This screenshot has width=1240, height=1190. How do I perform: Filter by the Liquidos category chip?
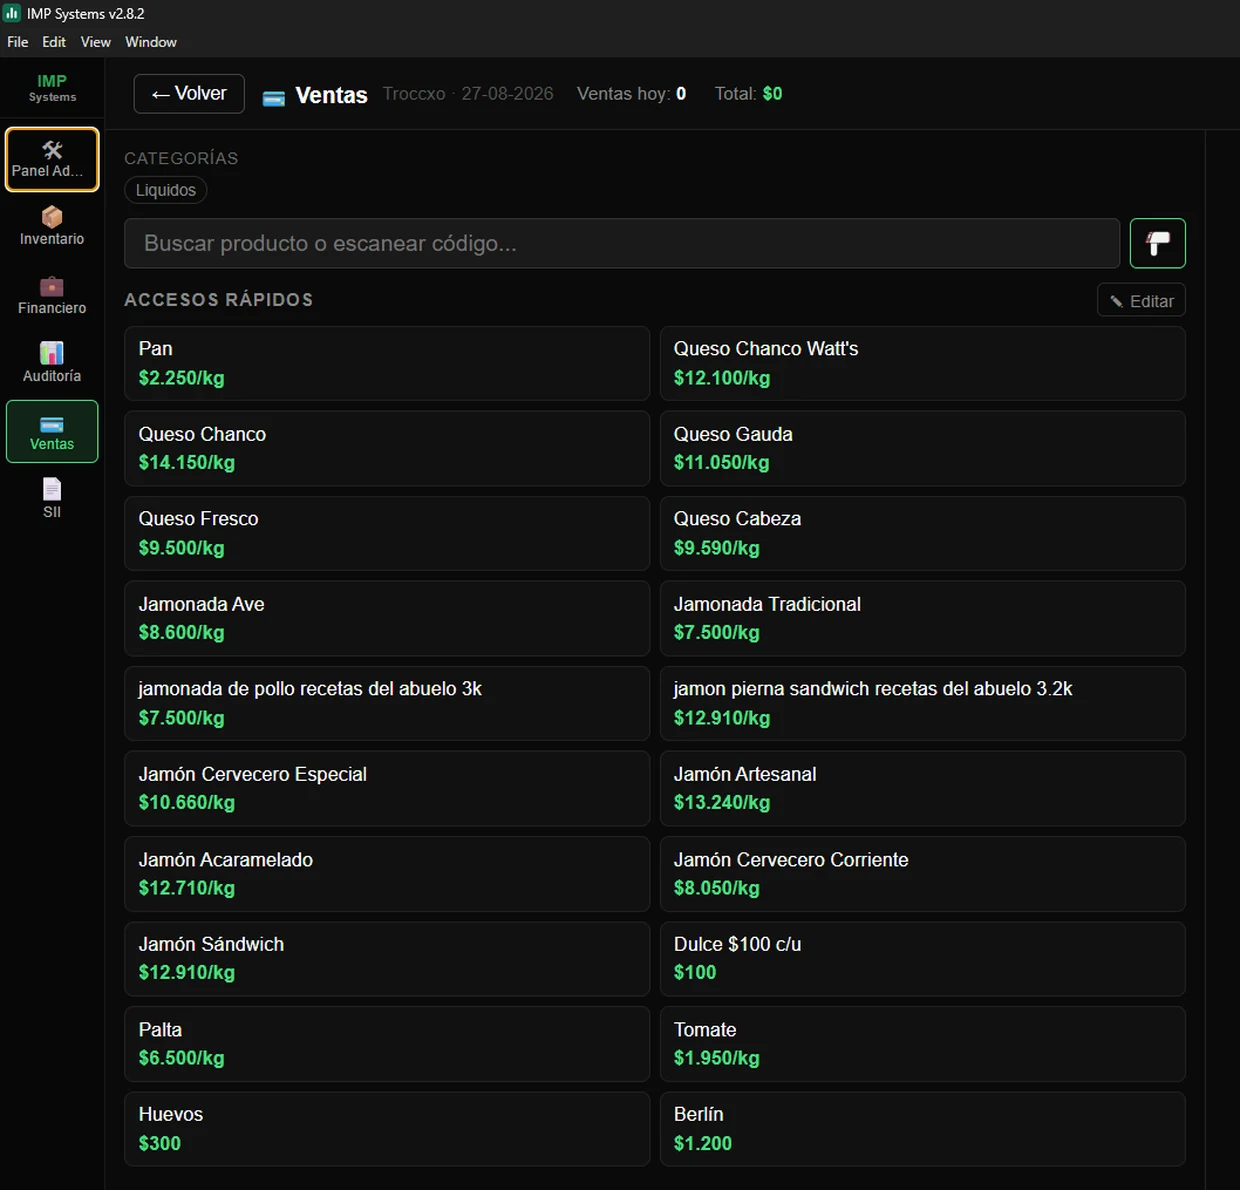[x=166, y=190]
